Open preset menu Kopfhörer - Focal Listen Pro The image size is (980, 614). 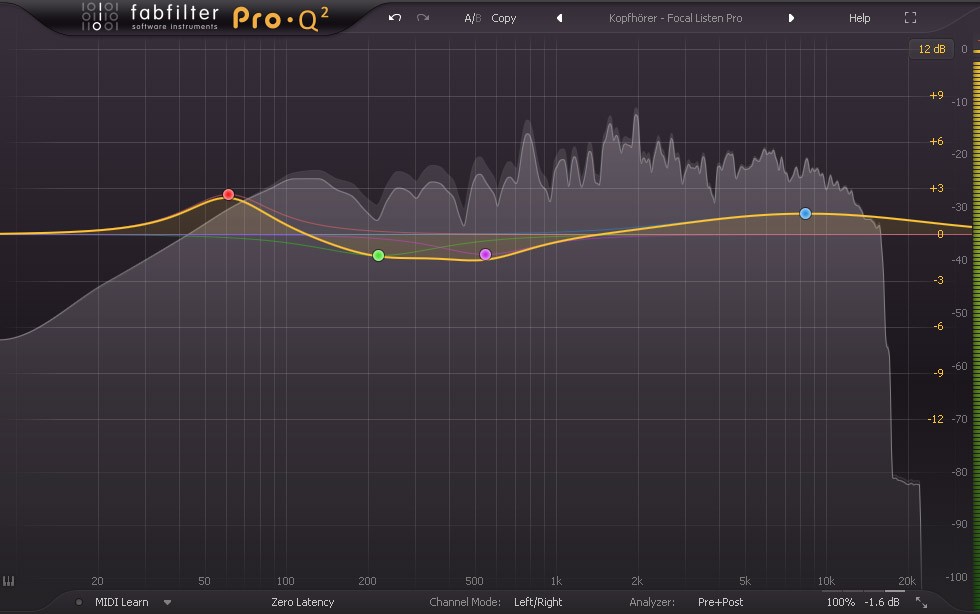(x=676, y=18)
